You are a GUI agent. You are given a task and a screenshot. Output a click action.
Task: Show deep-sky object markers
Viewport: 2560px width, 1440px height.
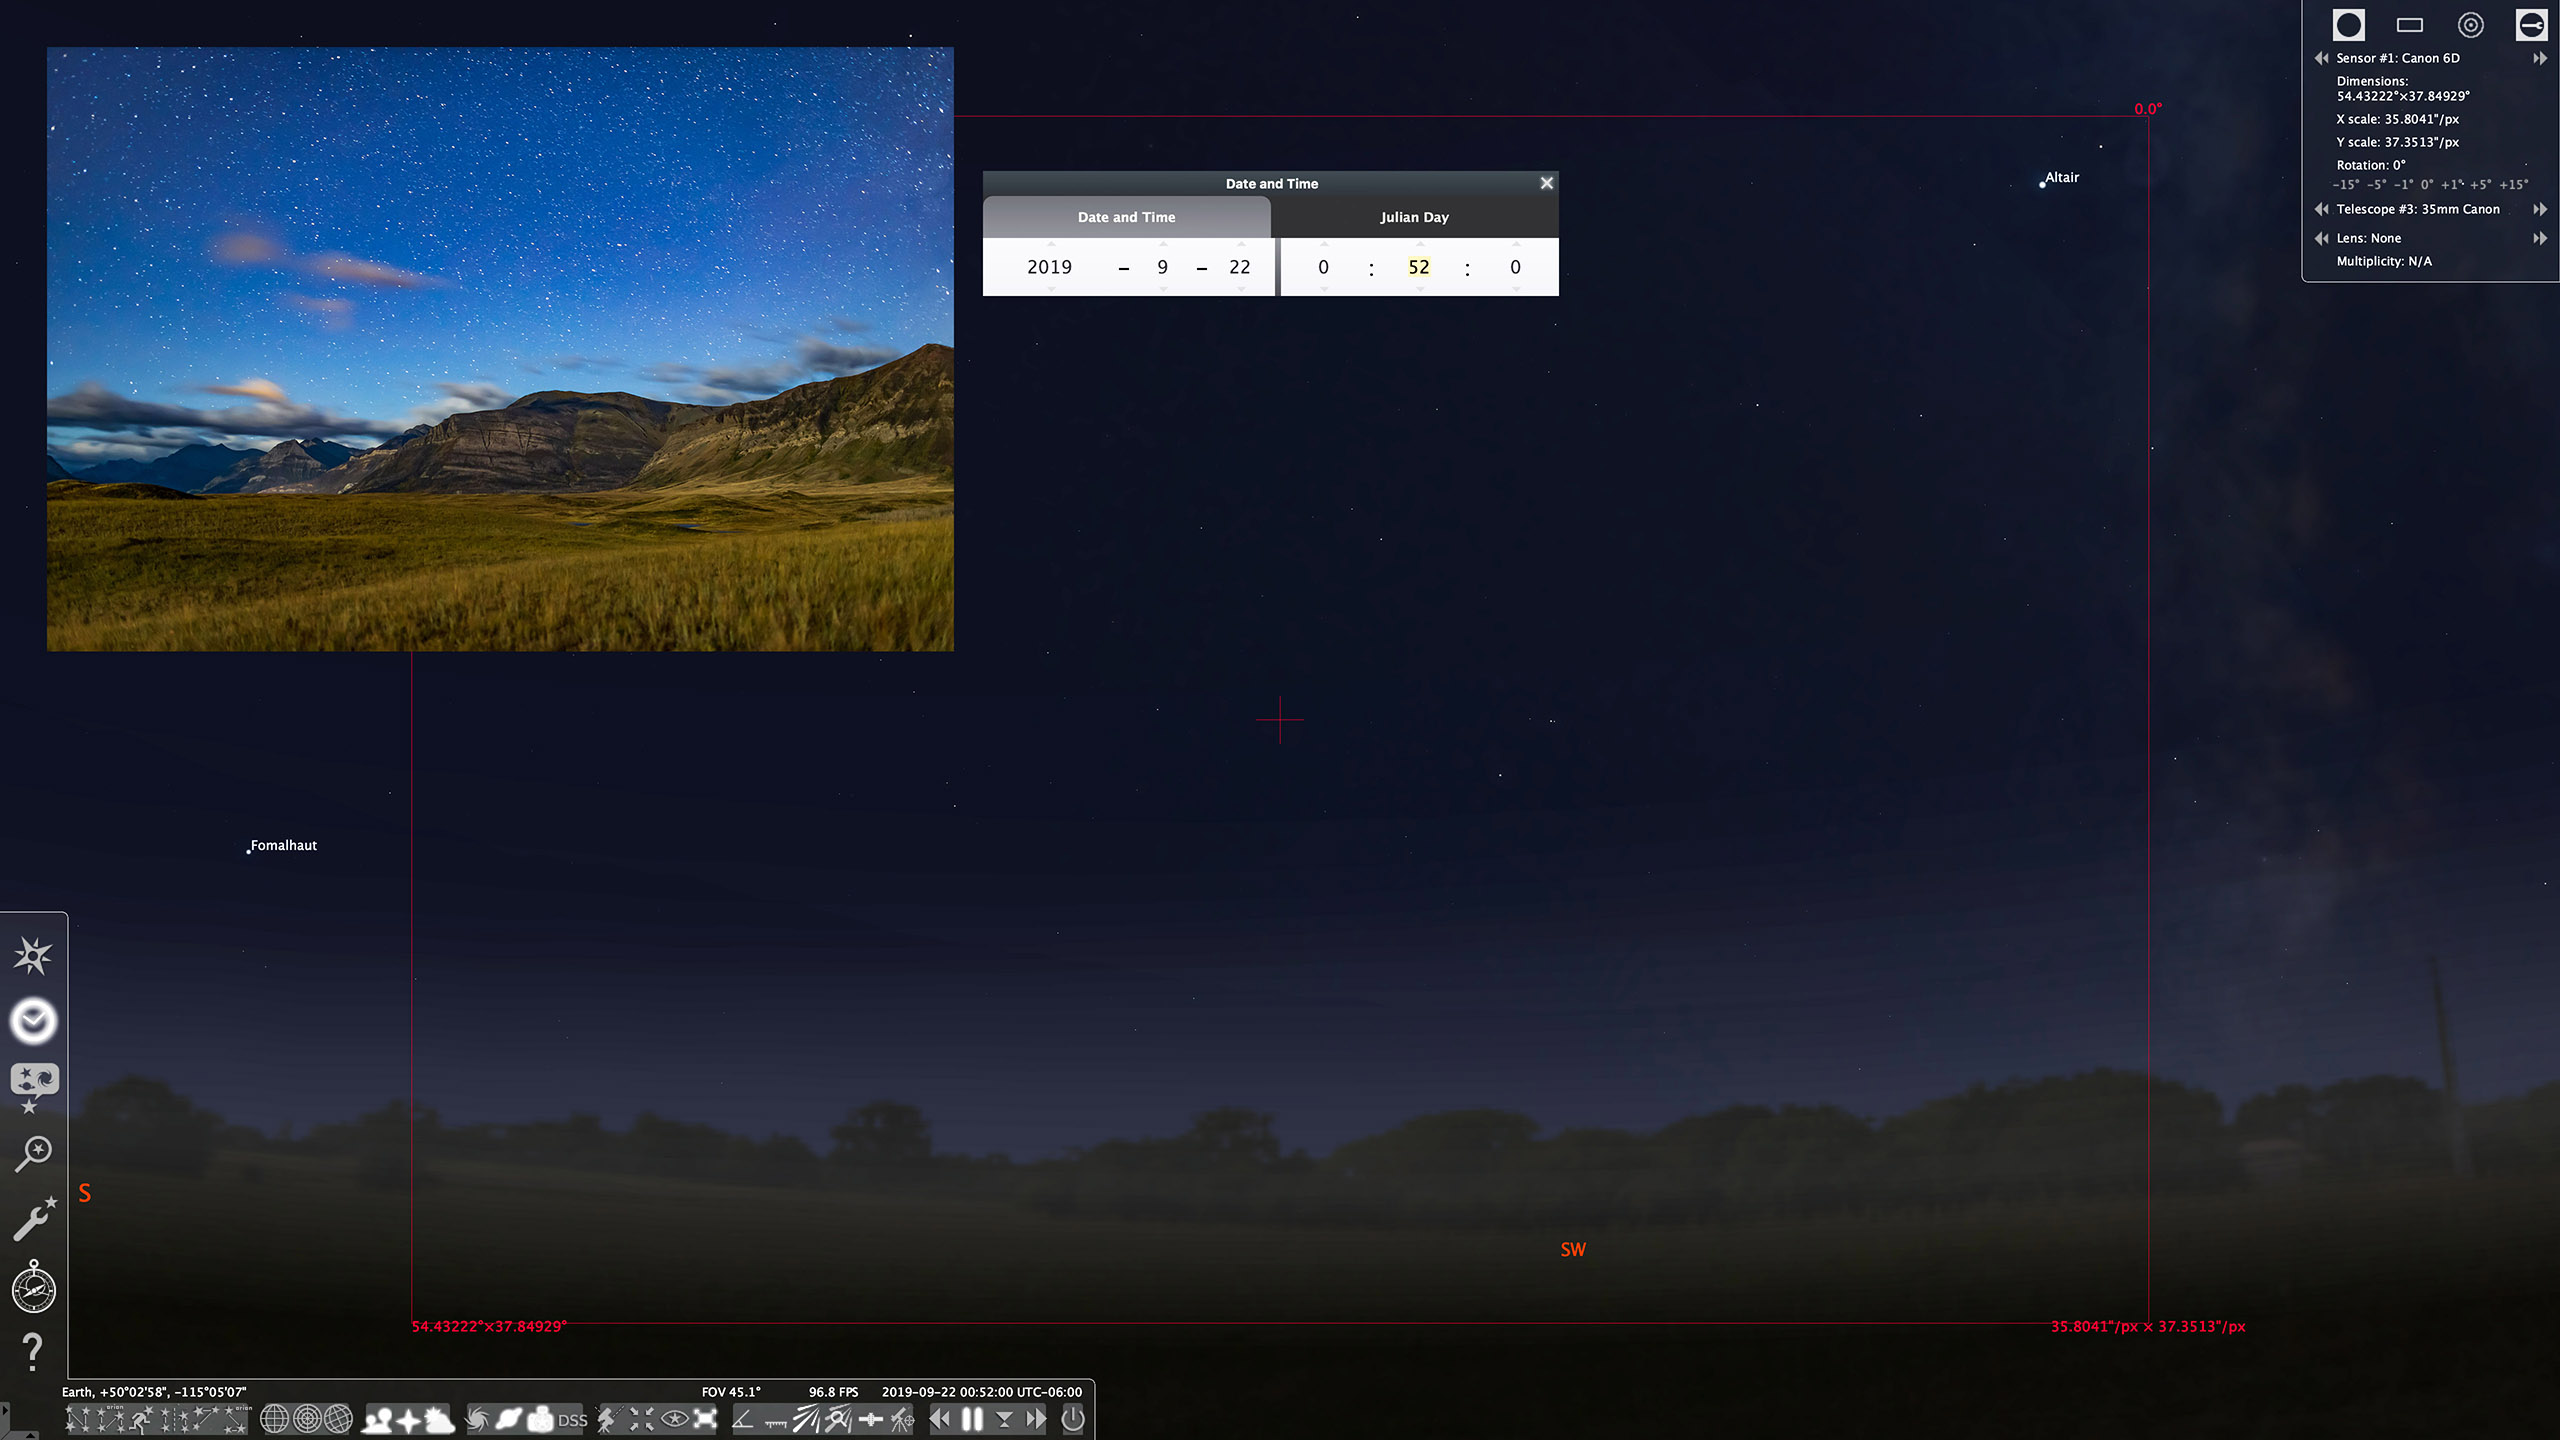click(479, 1418)
